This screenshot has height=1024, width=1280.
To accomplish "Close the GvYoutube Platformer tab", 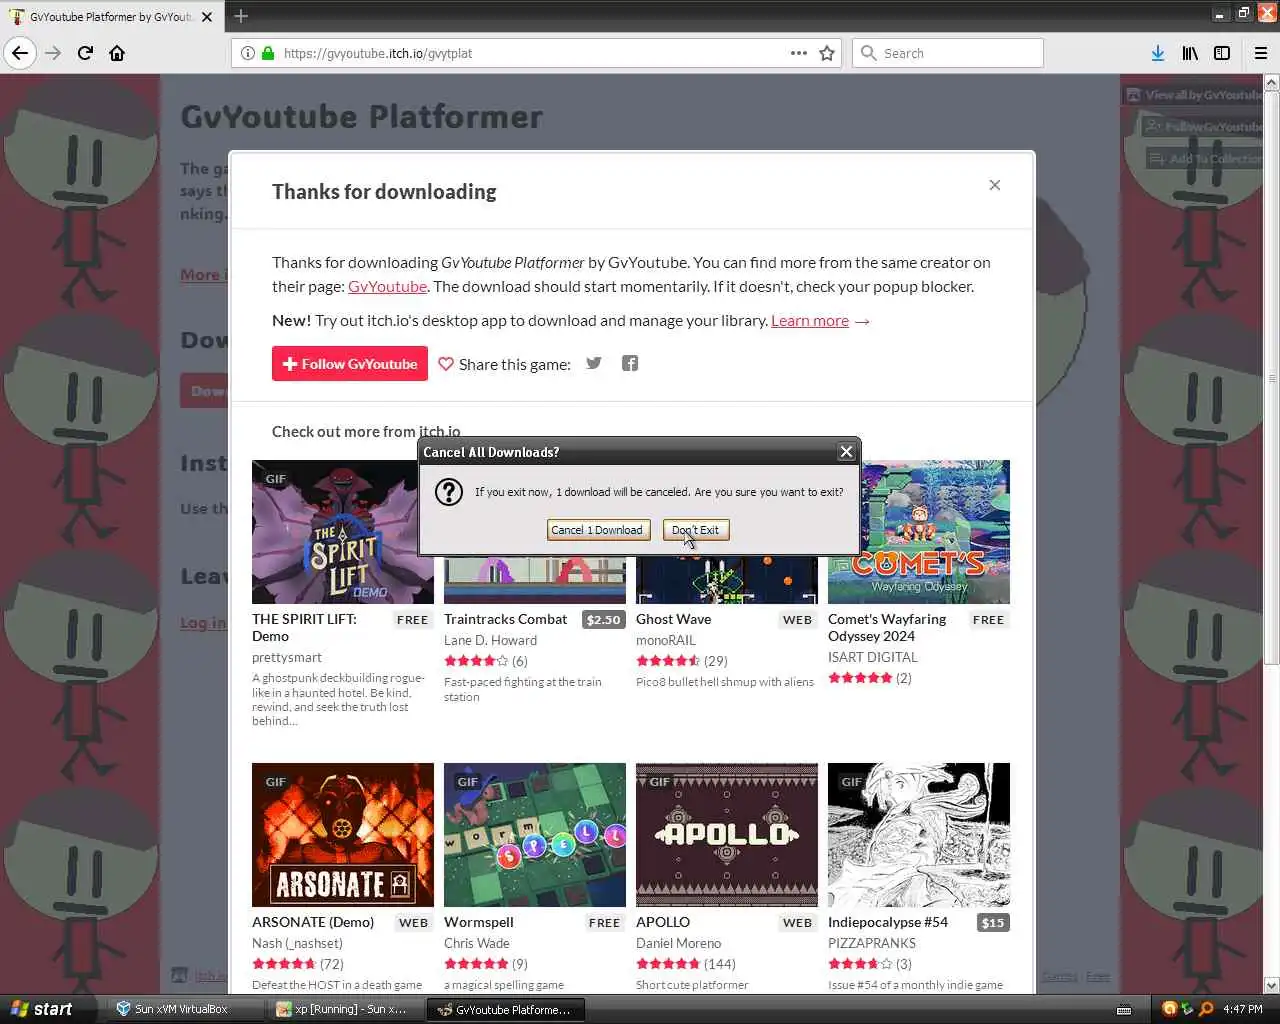I will click(207, 17).
